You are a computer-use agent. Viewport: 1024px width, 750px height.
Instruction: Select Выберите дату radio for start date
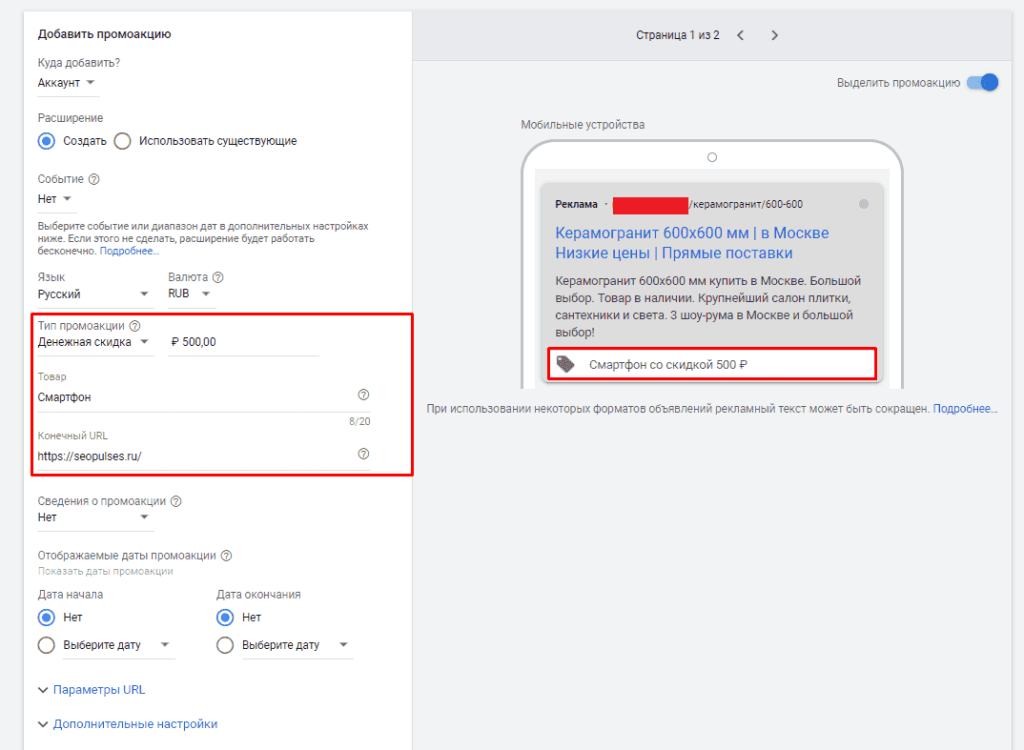coord(46,645)
